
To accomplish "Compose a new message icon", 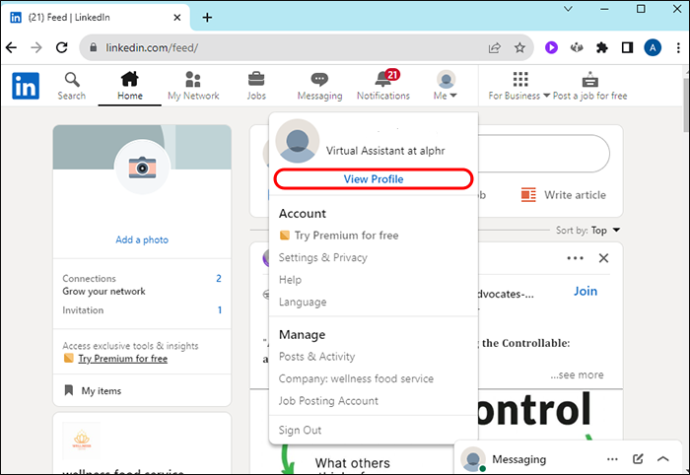I will point(638,459).
